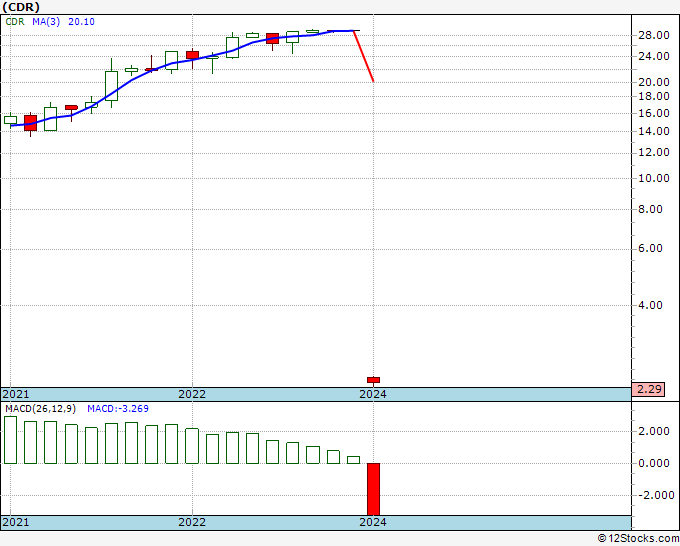Viewport: 680px width, 546px height.
Task: Click the first green MACD bar at 2021
Action: [x=10, y=440]
